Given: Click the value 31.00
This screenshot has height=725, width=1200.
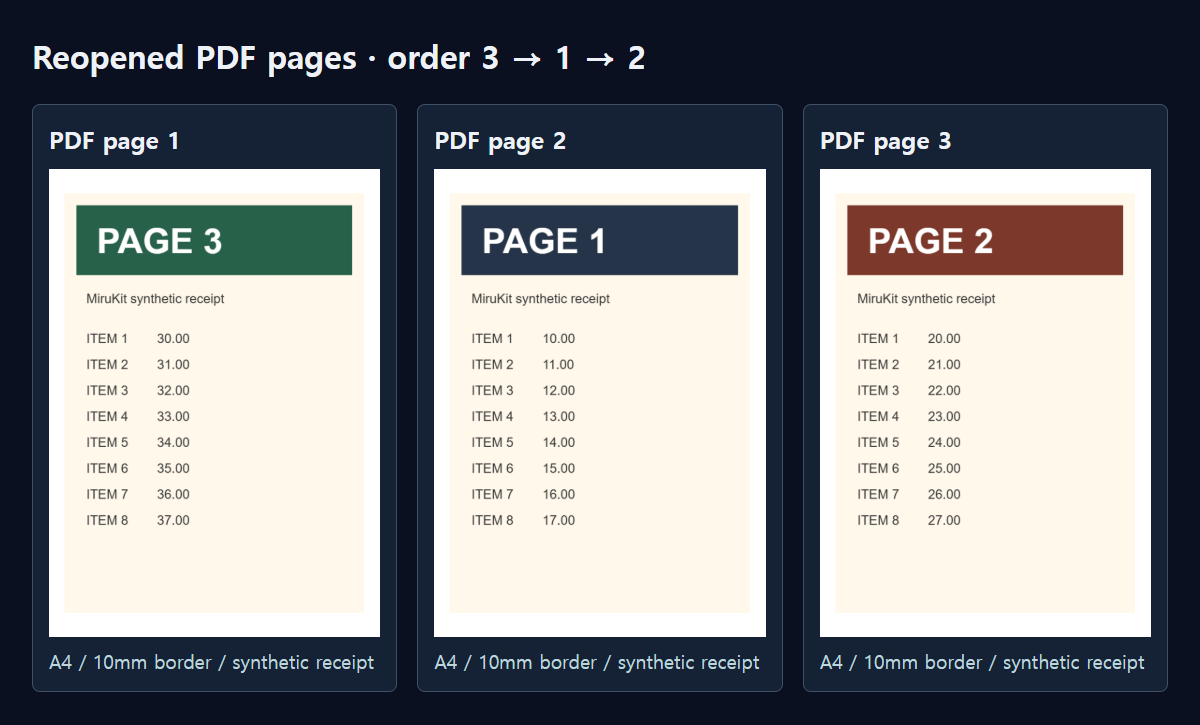Looking at the screenshot, I should coord(173,365).
